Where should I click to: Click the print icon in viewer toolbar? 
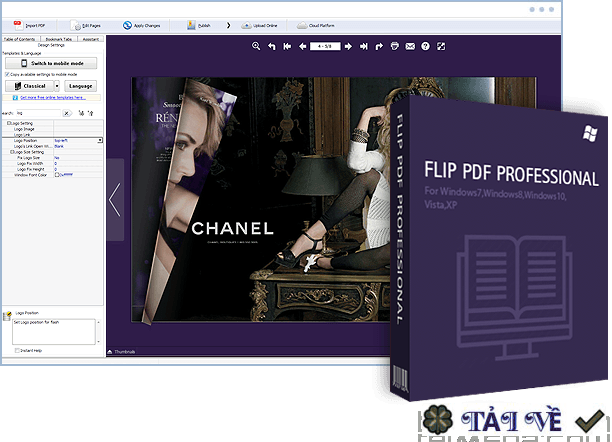pyautogui.click(x=395, y=46)
